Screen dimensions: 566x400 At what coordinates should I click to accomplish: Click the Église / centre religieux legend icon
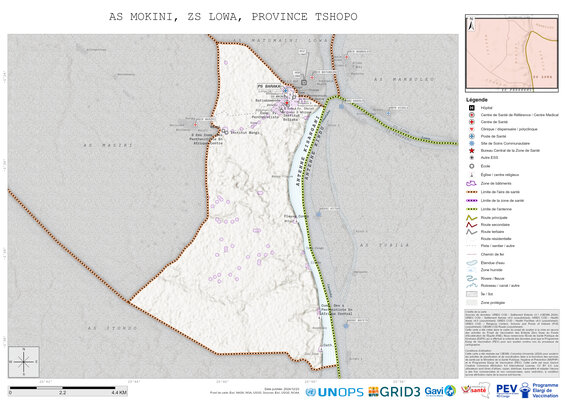click(471, 175)
